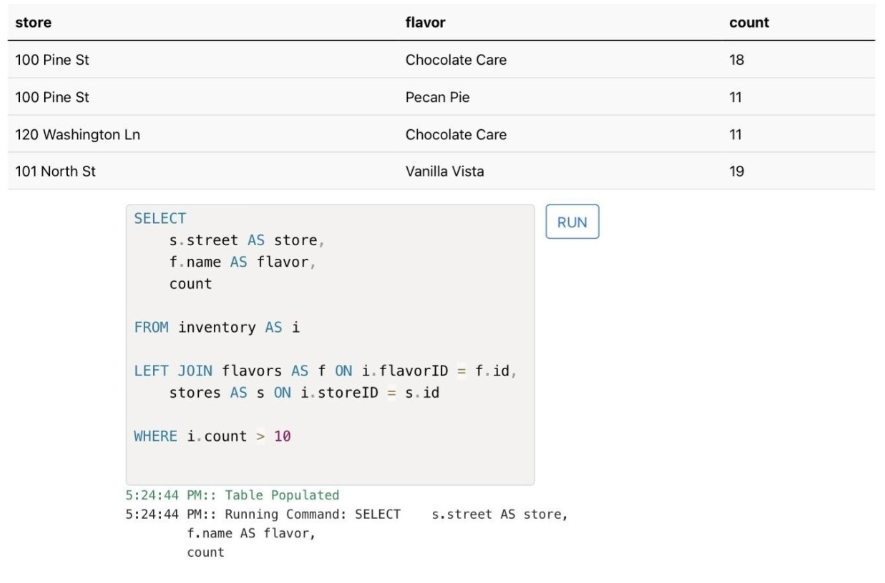Click the 'stores AS s ON' editor line
Screen dimensions: 885x583
[x=304, y=393]
